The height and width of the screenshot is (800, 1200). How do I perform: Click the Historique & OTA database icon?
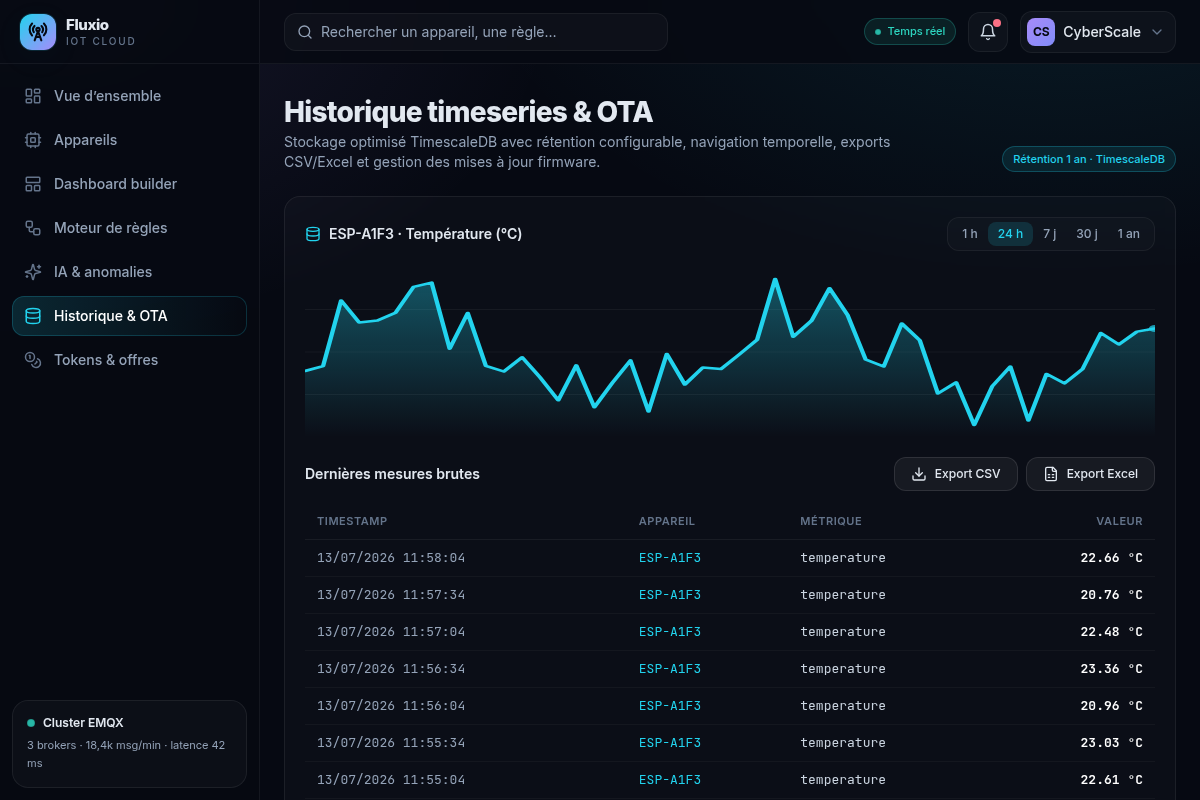33,316
